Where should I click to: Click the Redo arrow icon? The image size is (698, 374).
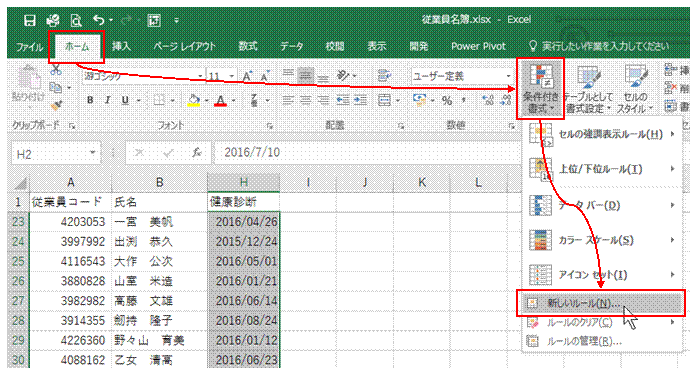pyautogui.click(x=126, y=20)
